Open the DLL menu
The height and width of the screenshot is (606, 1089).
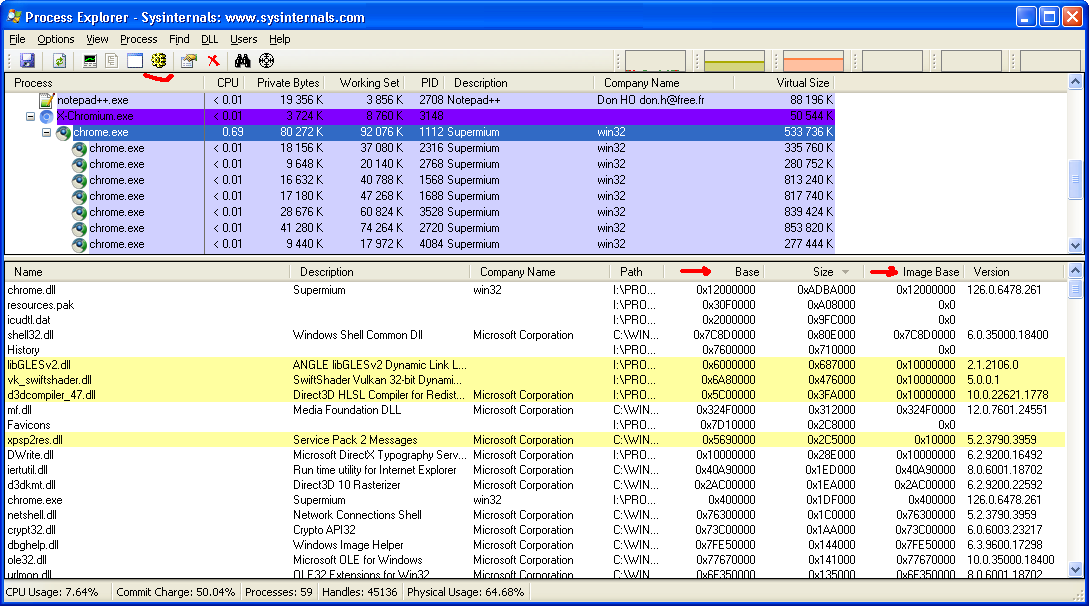209,39
